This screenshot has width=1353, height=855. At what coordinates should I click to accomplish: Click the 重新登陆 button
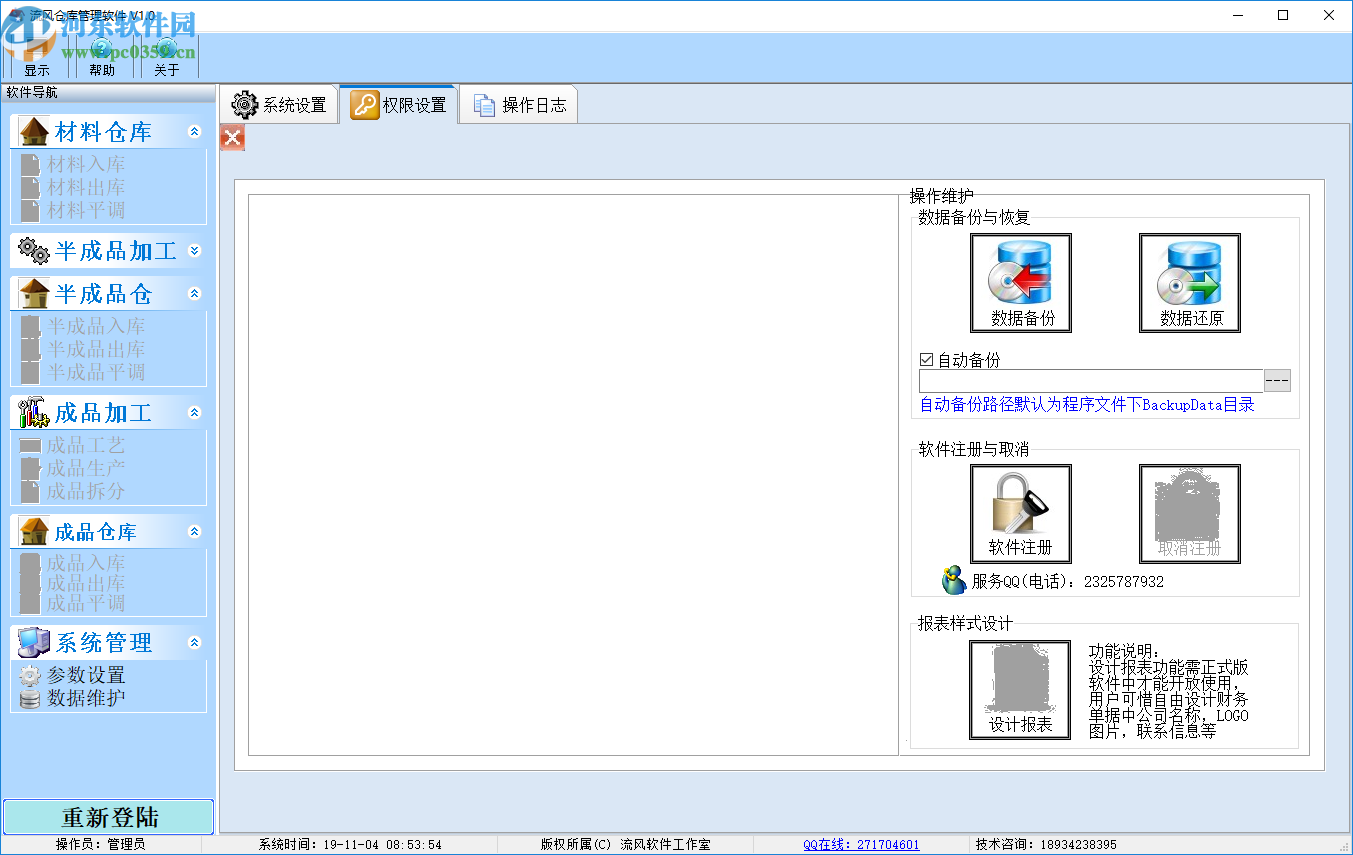109,817
